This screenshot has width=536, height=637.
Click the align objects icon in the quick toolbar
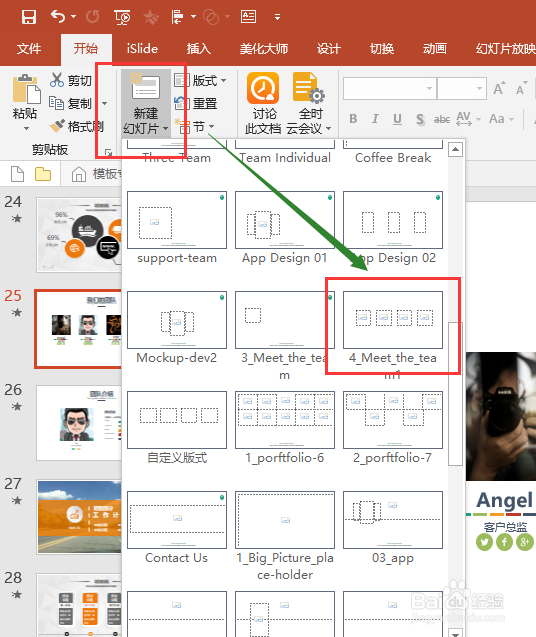coord(177,17)
